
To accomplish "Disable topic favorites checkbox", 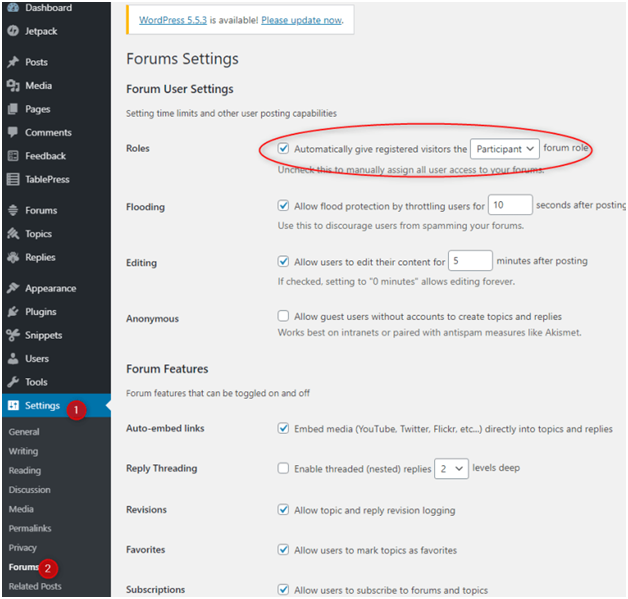I will click(283, 549).
